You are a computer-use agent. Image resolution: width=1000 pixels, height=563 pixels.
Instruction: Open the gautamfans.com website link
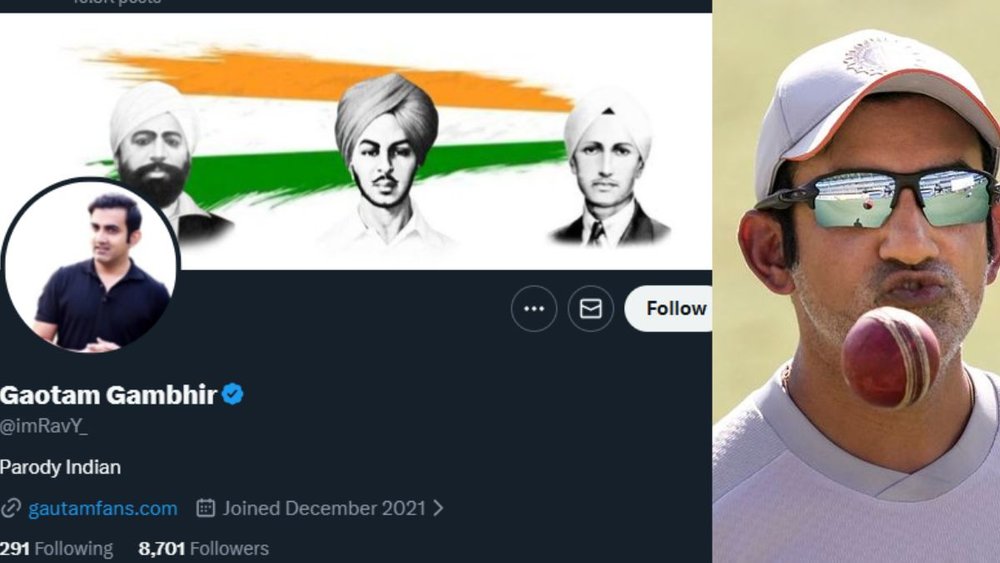103,508
